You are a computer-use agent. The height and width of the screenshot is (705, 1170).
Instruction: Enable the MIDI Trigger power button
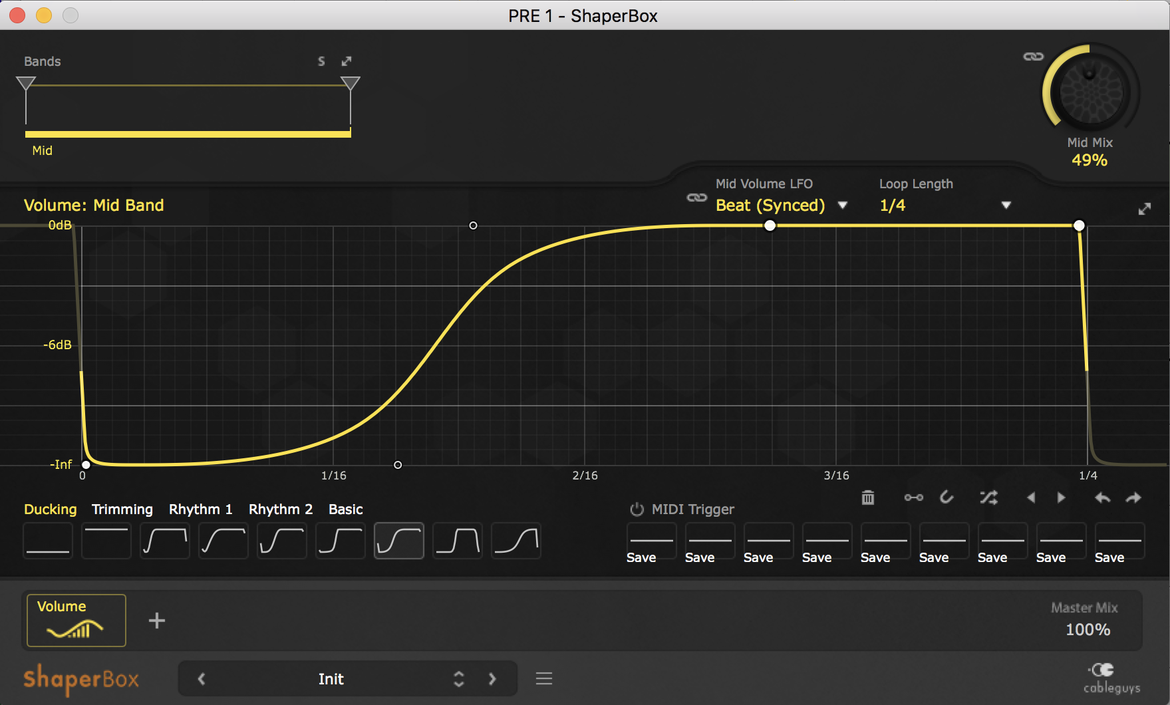point(636,510)
